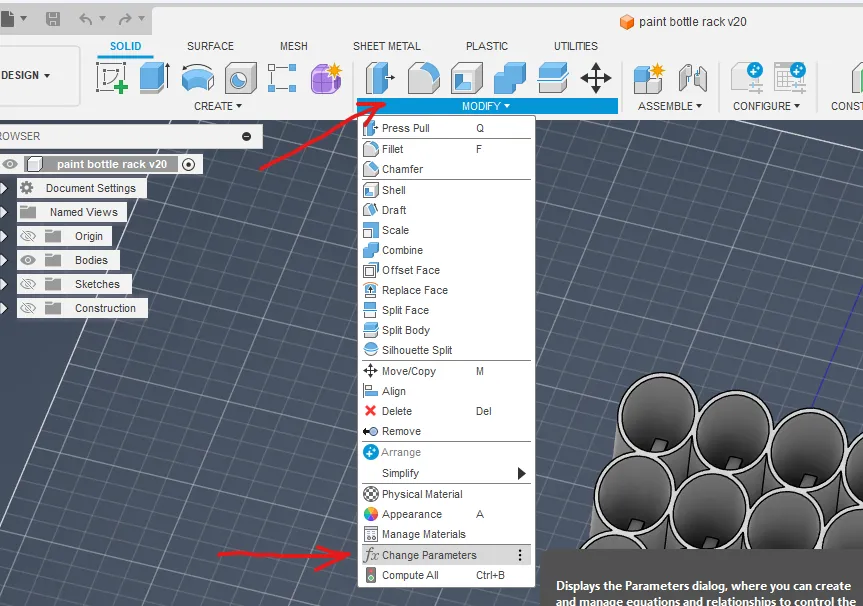This screenshot has height=606, width=863.
Task: Click the New Component assemble icon
Action: click(649, 78)
